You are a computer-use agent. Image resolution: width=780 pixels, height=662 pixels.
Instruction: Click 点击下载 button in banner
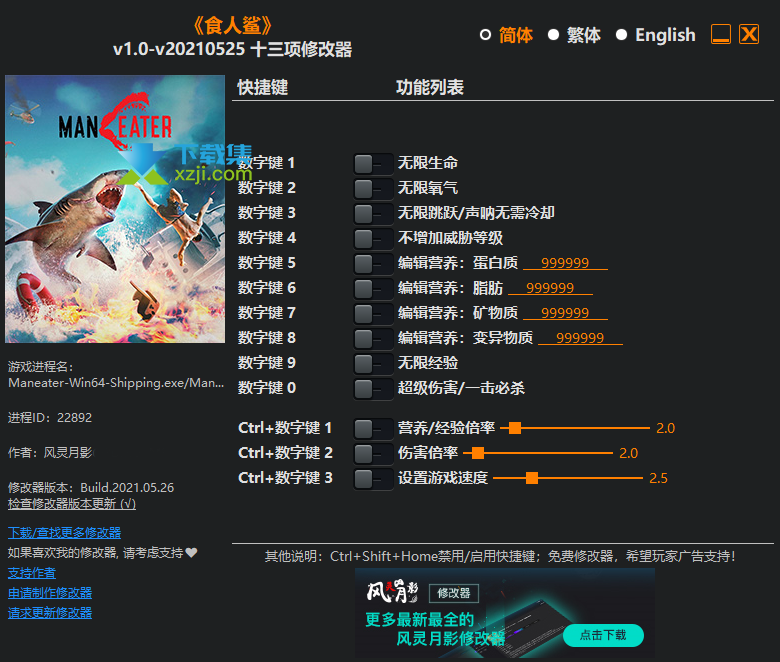pos(603,635)
